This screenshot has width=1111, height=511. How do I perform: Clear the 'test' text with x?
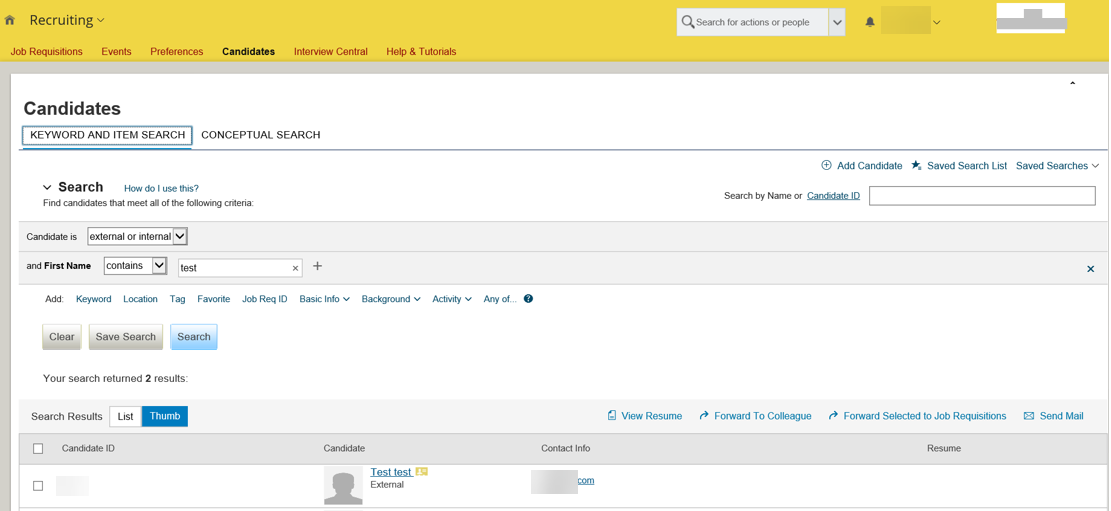click(295, 269)
